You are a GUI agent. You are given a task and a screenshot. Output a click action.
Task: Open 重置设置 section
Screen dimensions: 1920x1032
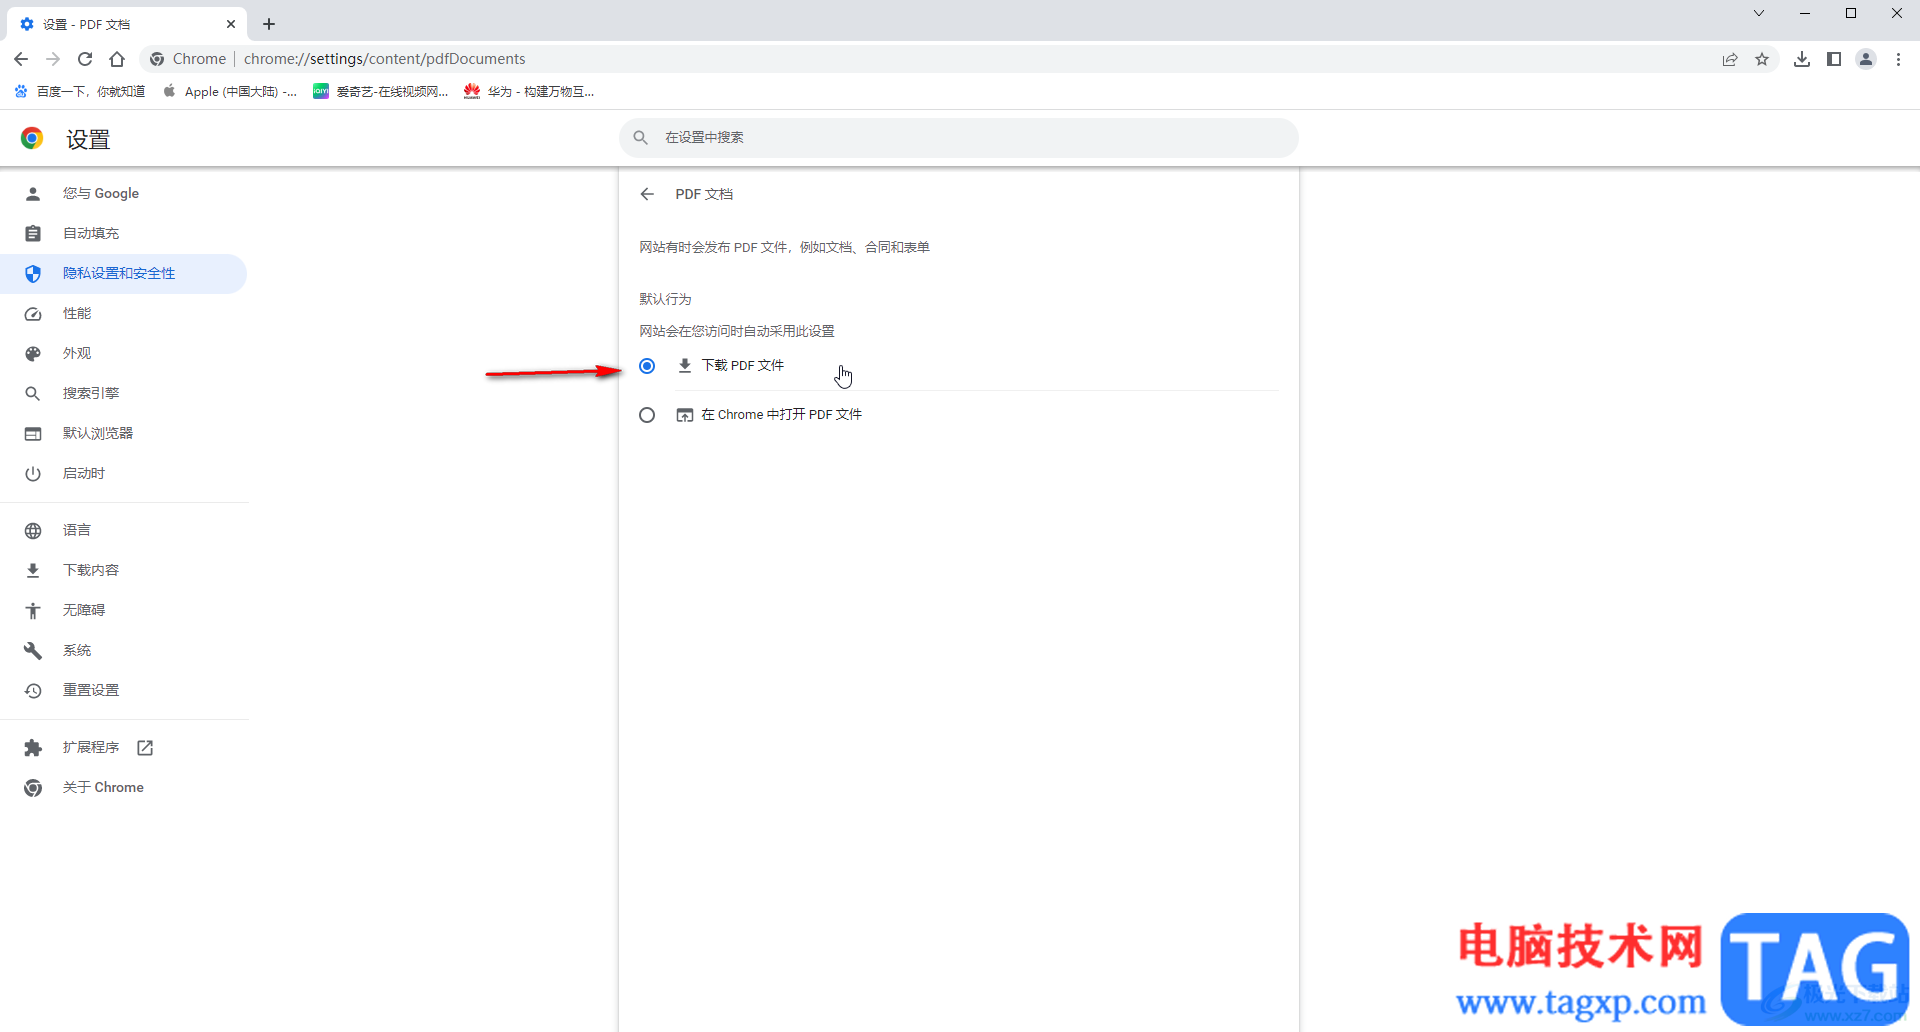124,690
